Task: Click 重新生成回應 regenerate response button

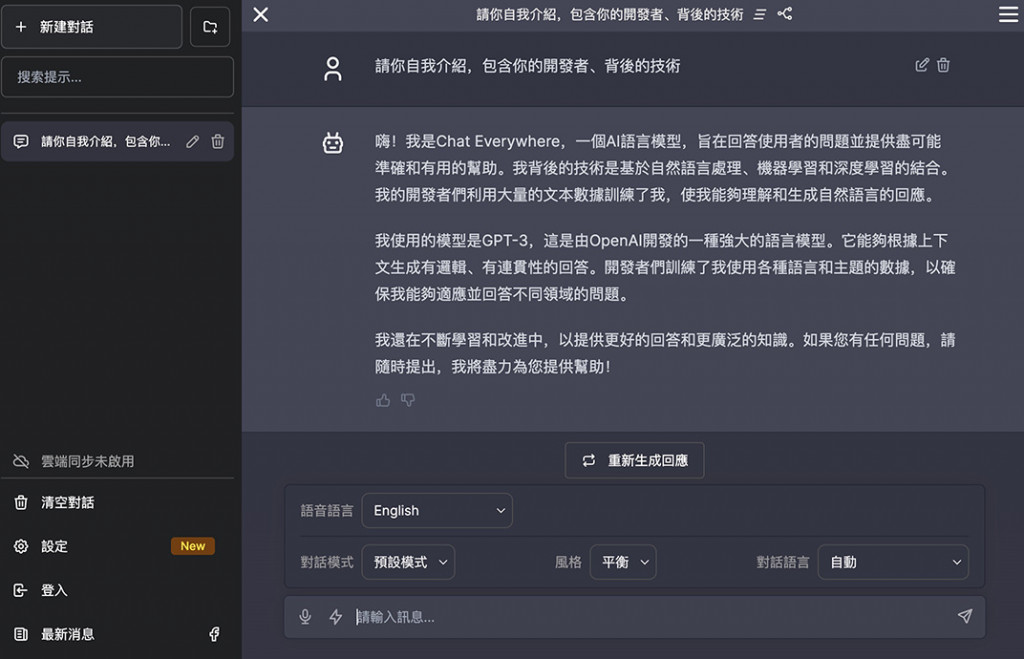Action: [634, 460]
